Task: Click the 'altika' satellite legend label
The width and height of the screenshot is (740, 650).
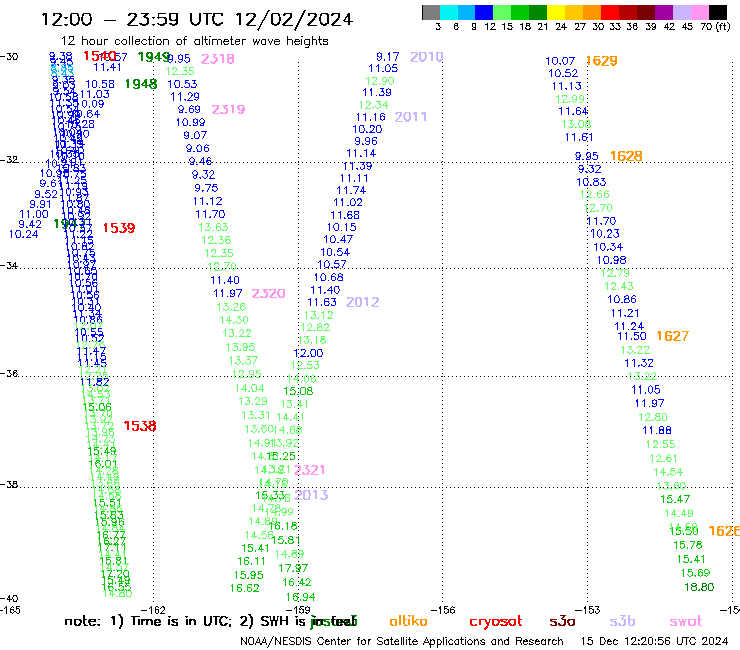Action: click(408, 621)
